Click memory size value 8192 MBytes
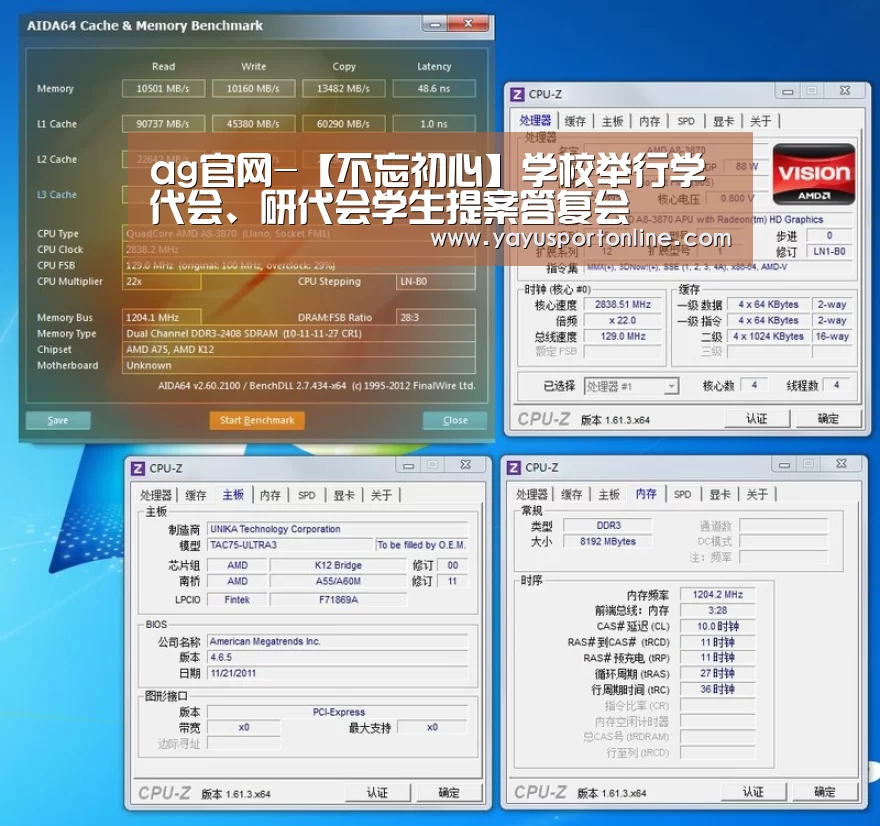 click(x=608, y=542)
